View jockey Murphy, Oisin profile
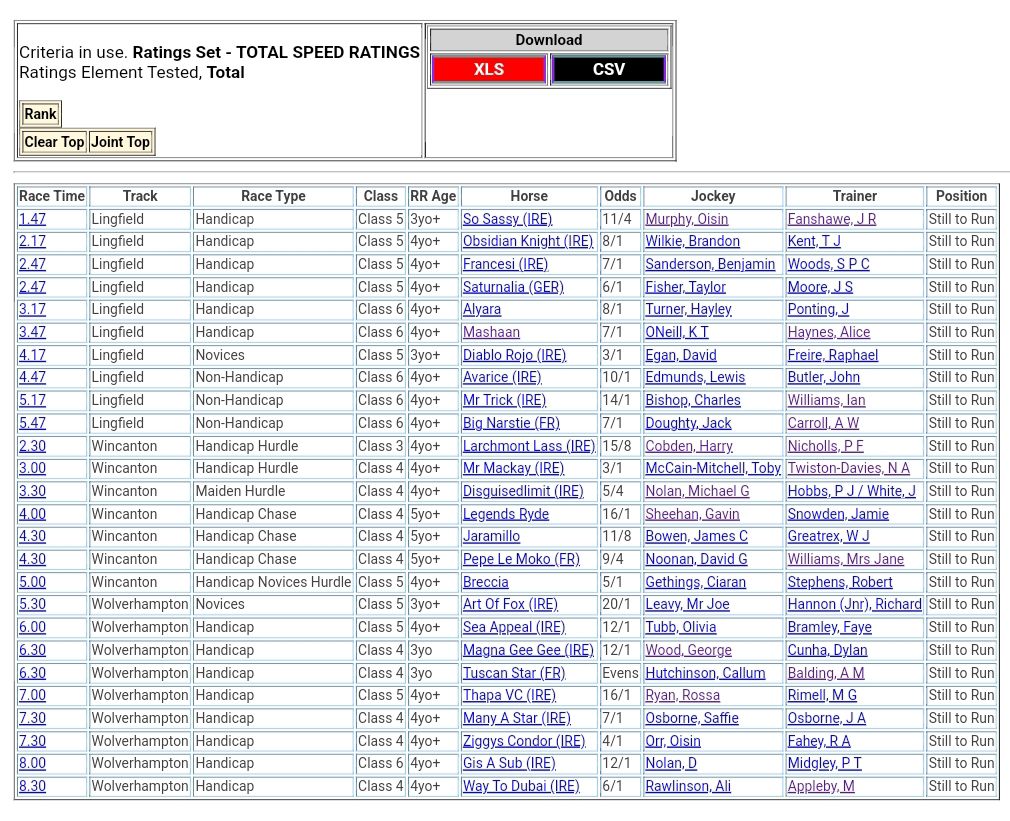 [686, 219]
